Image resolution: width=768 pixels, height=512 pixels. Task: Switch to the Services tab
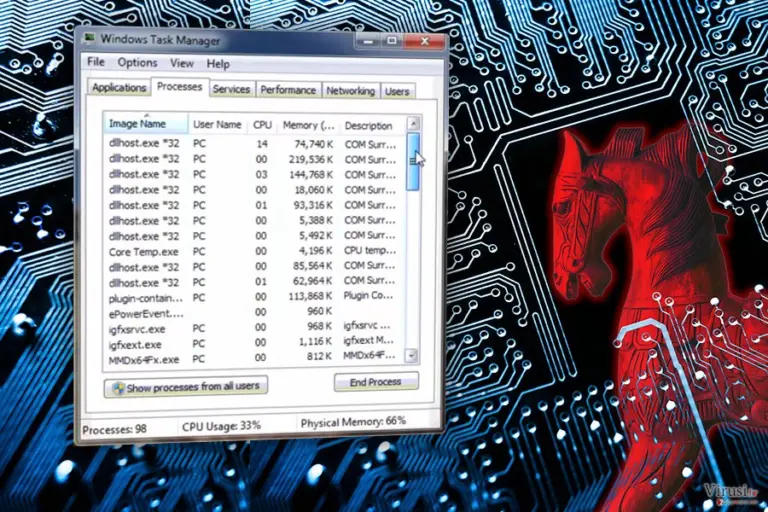tap(231, 89)
